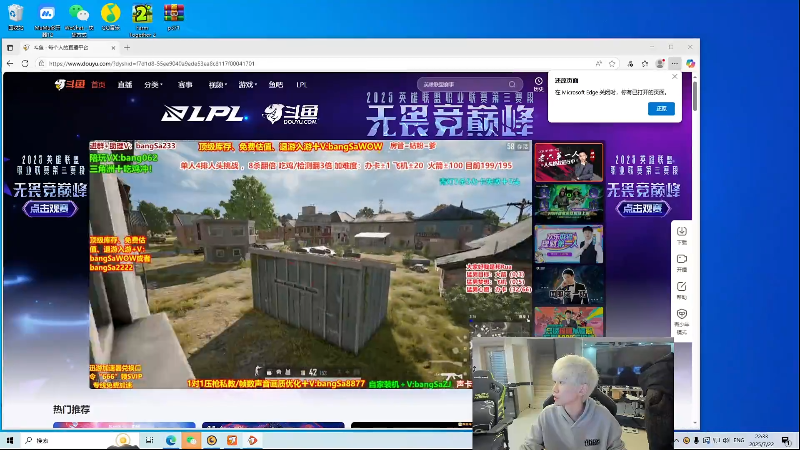Select the first red stream thumbnail

568,162
